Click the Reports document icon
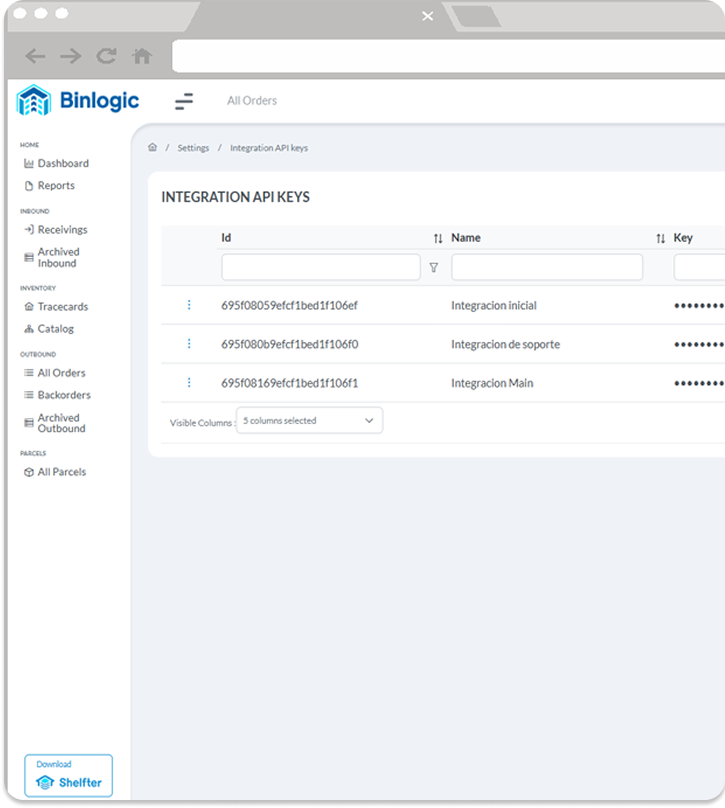The height and width of the screenshot is (808, 725). click(29, 186)
